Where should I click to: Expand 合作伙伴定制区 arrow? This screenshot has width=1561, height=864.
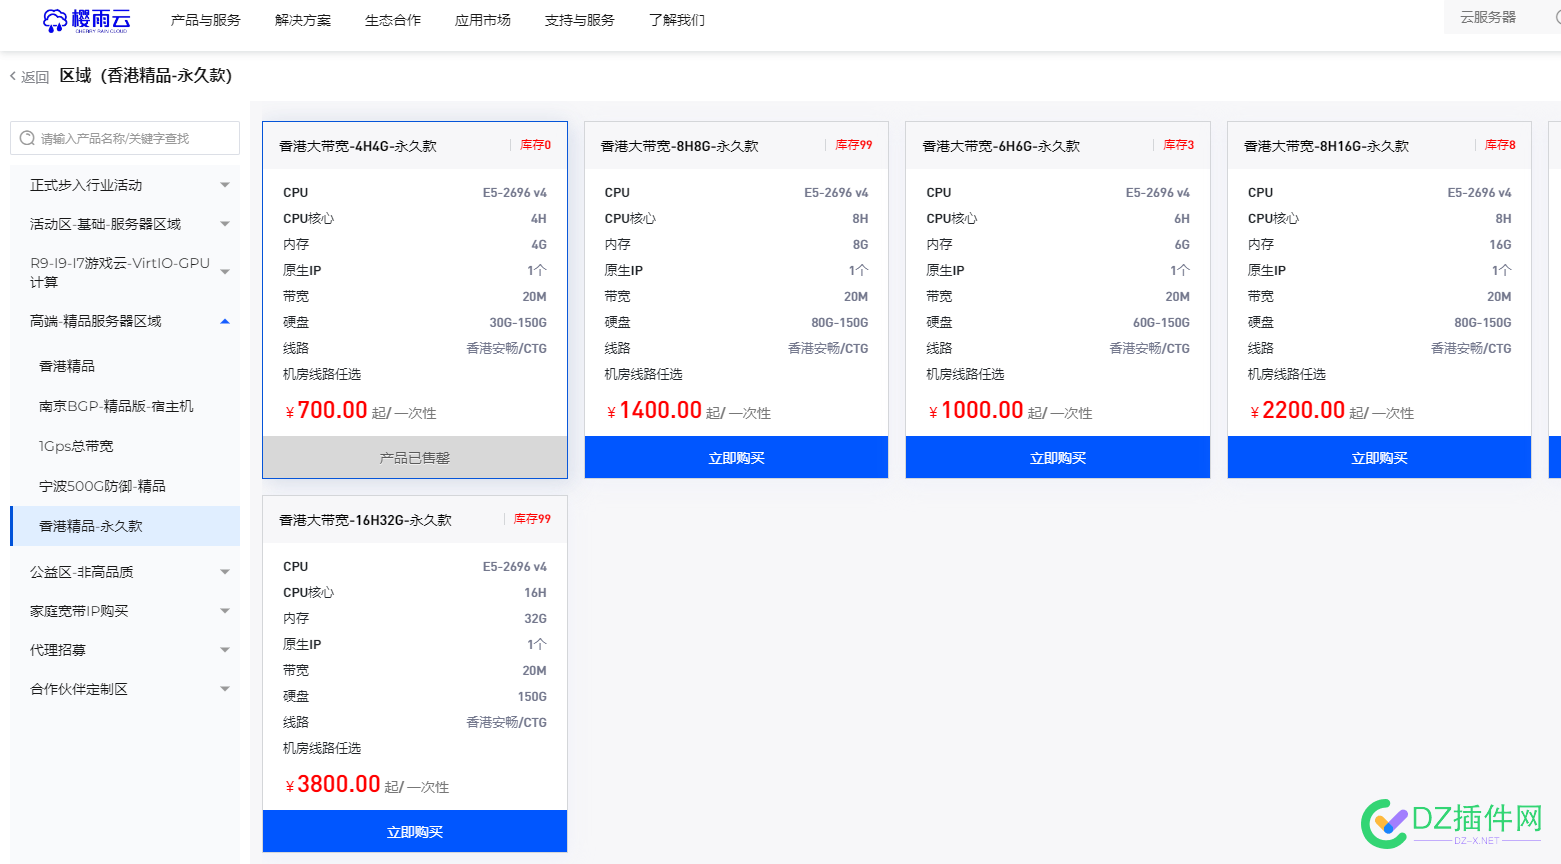[x=225, y=689]
